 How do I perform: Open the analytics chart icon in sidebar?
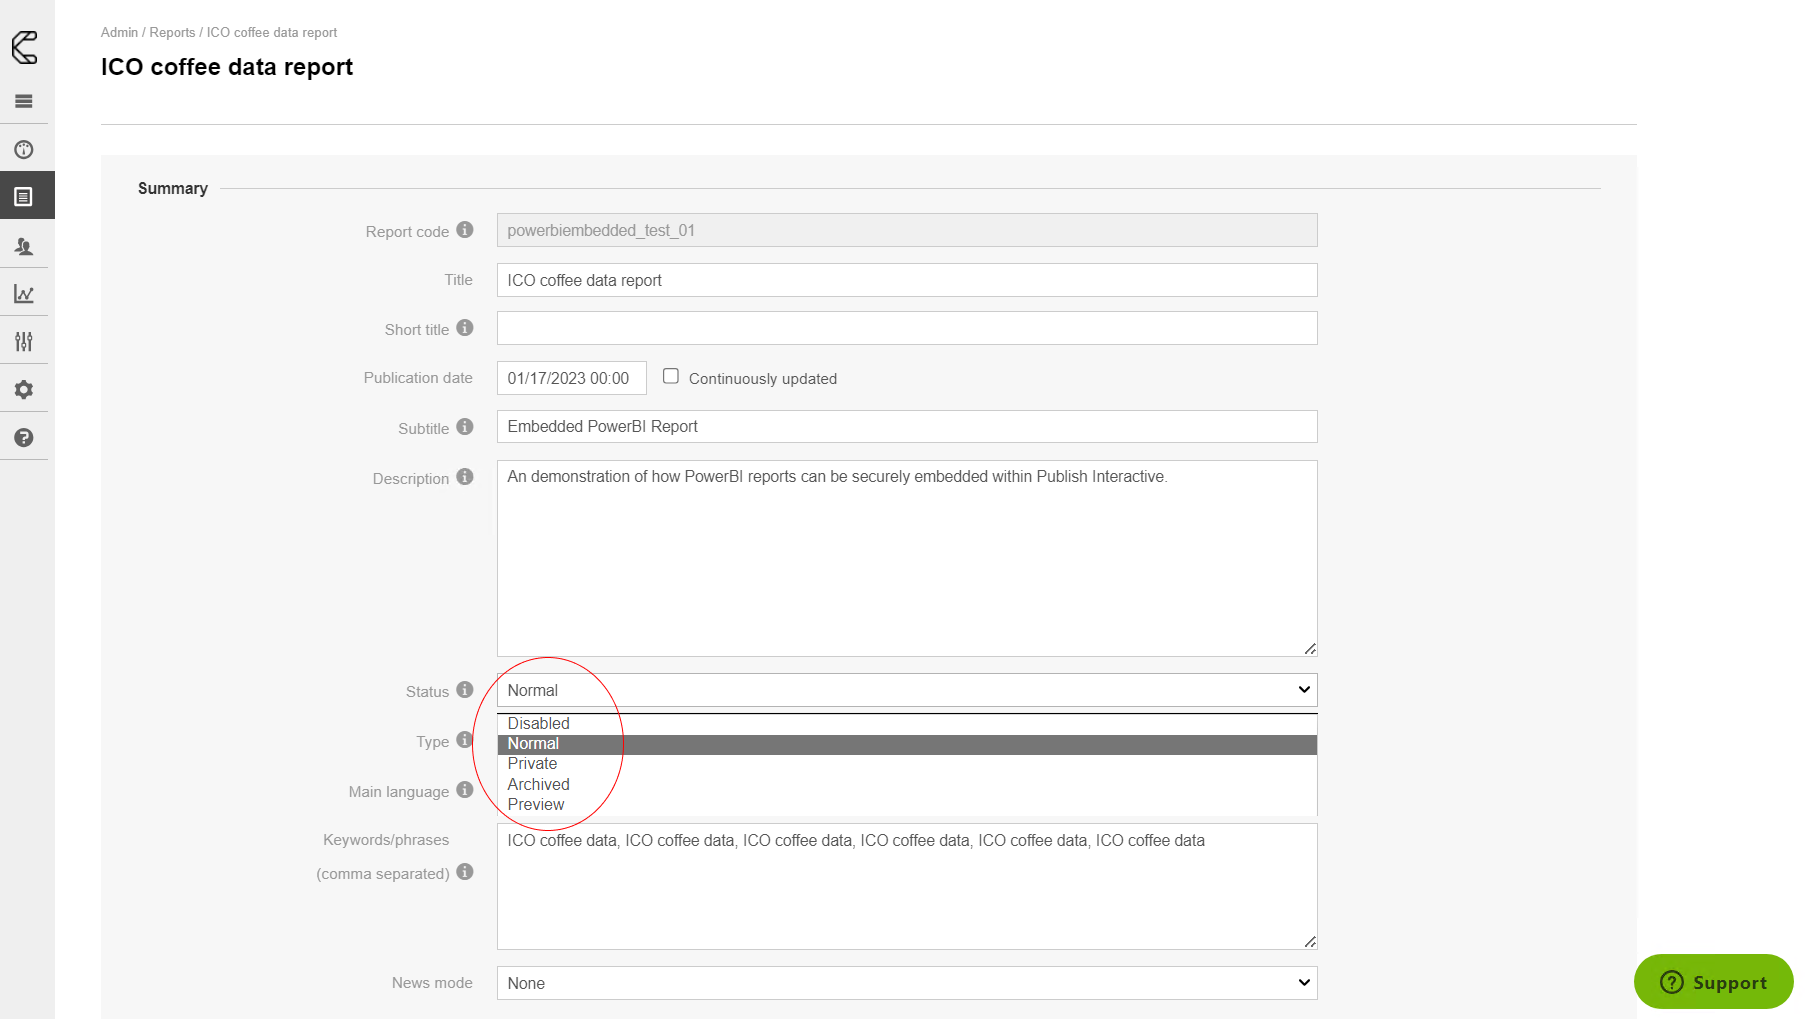pos(24,294)
